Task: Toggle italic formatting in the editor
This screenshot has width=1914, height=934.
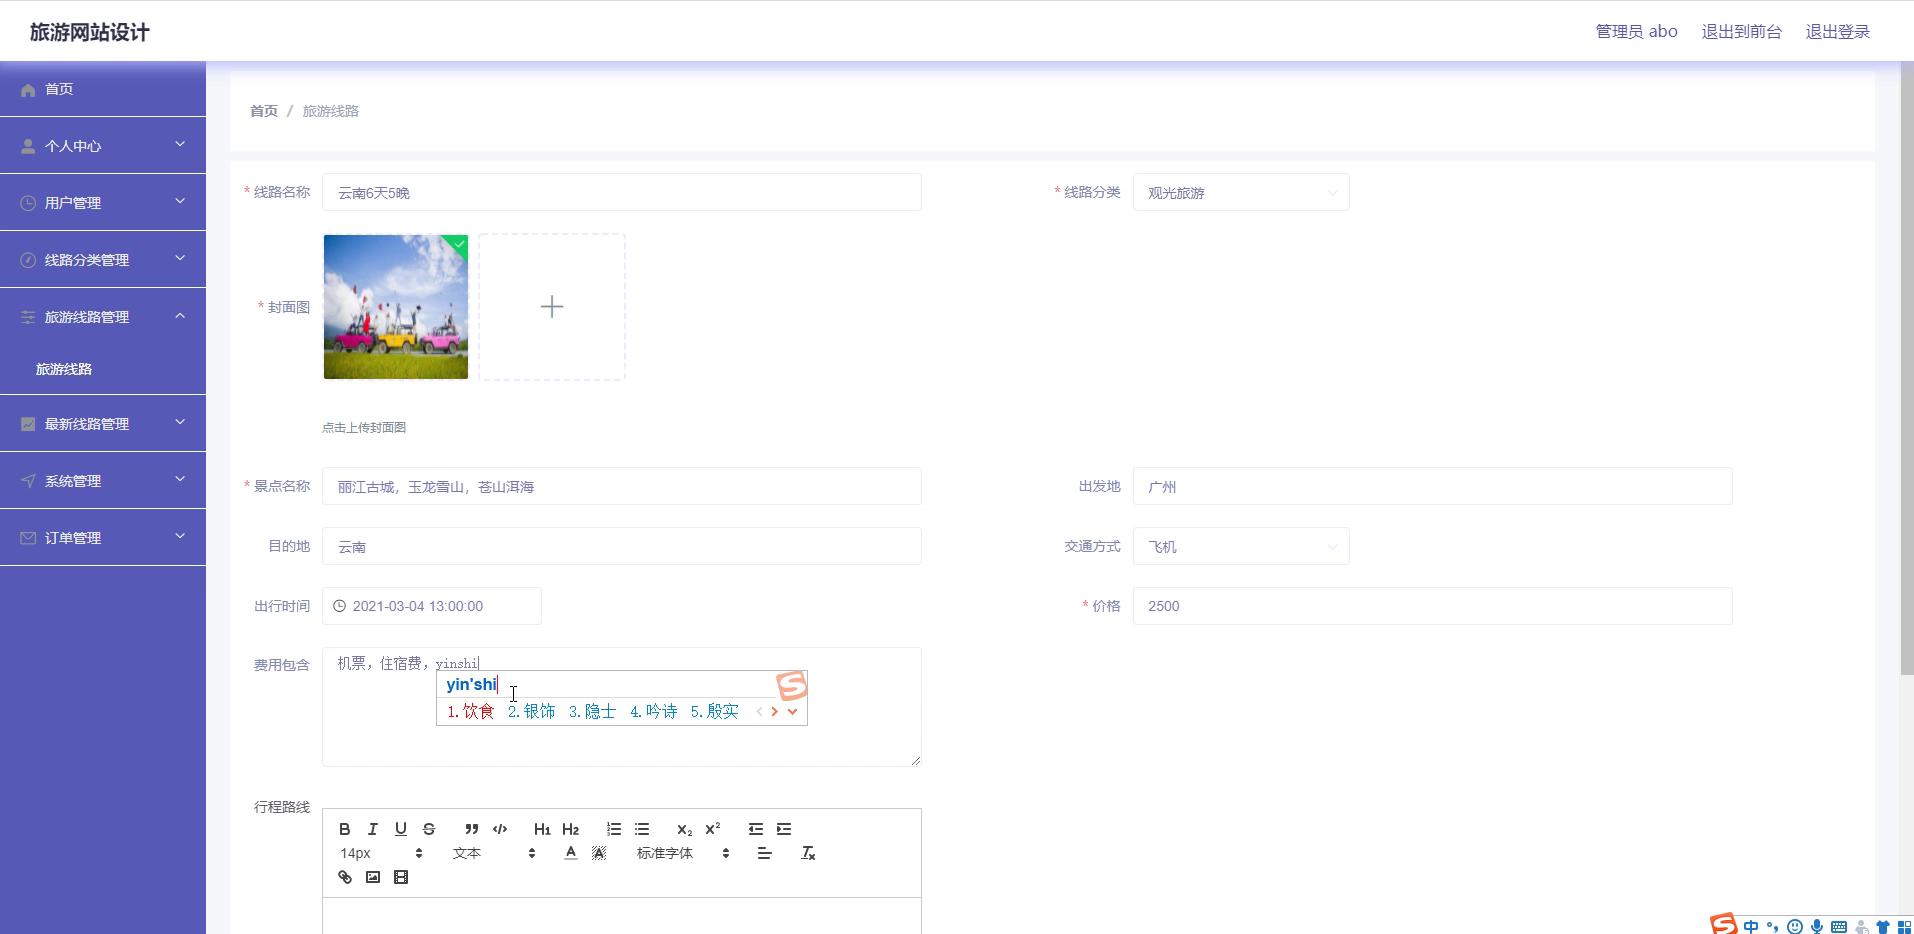Action: pyautogui.click(x=373, y=829)
